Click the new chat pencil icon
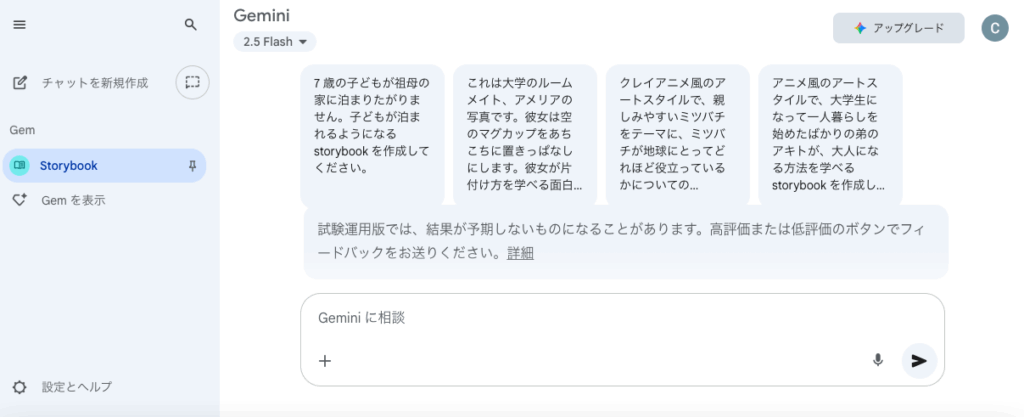 click(20, 83)
